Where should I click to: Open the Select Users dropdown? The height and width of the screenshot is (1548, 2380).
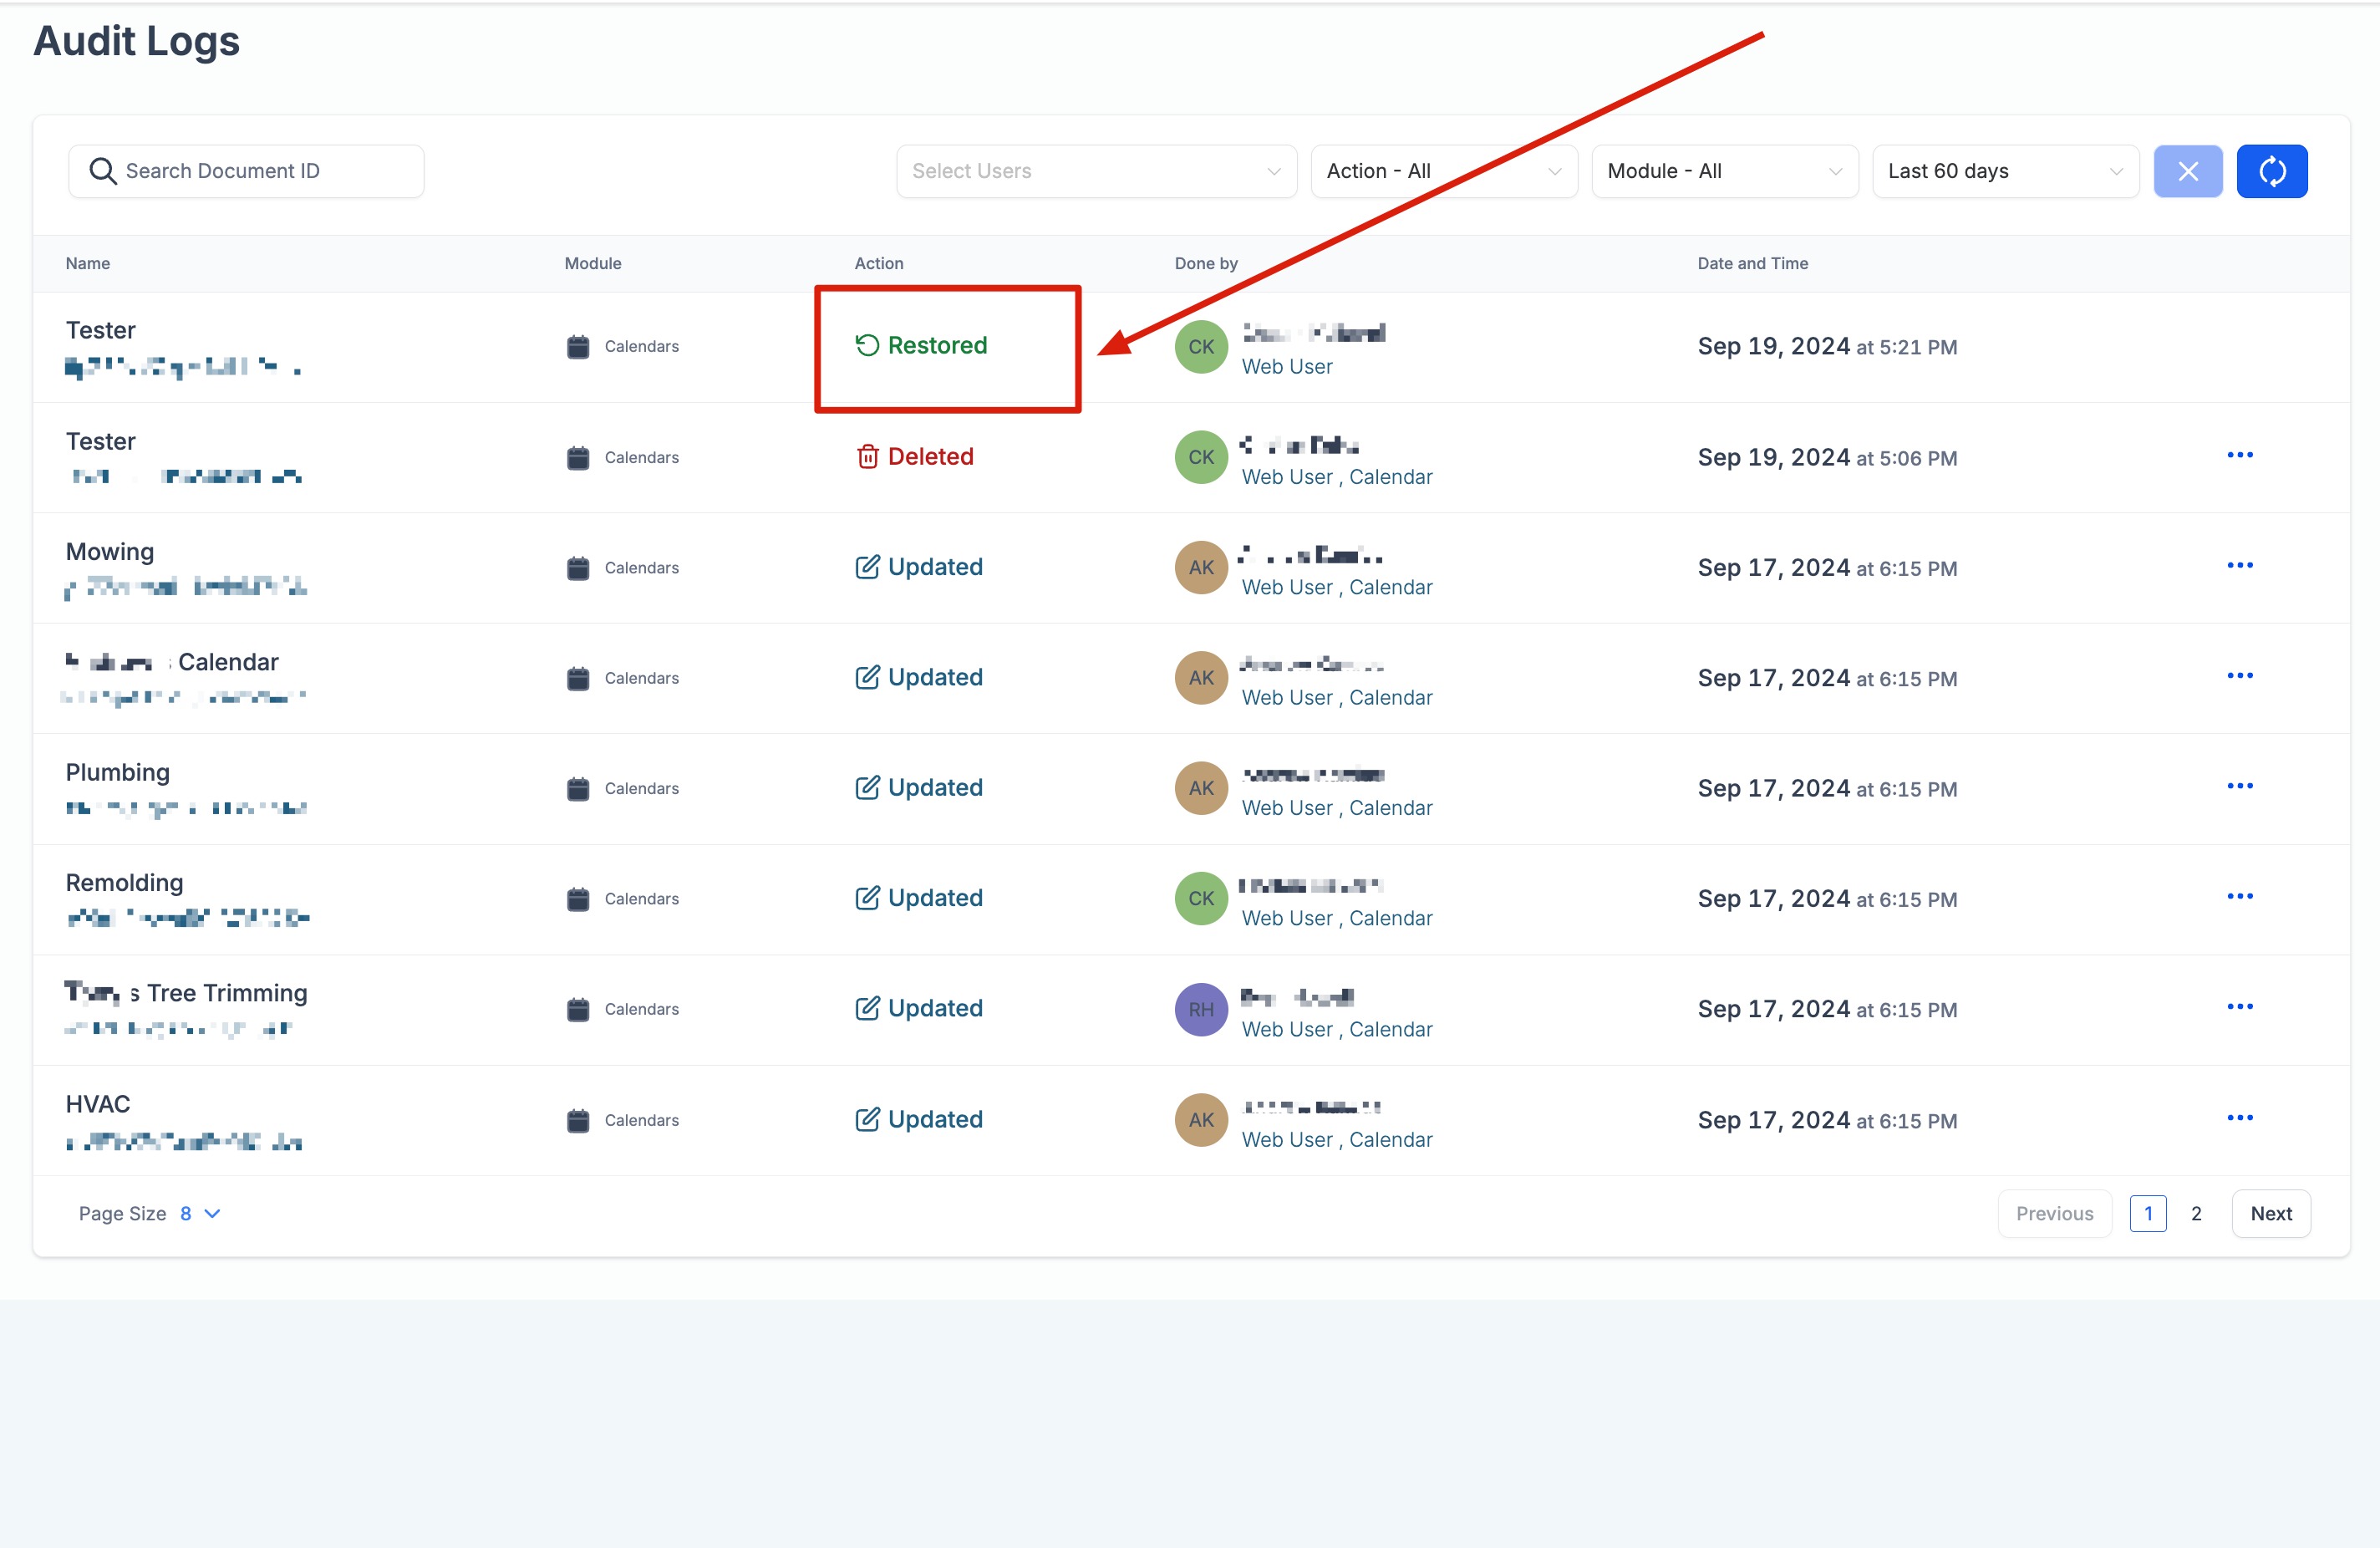[x=1096, y=171]
